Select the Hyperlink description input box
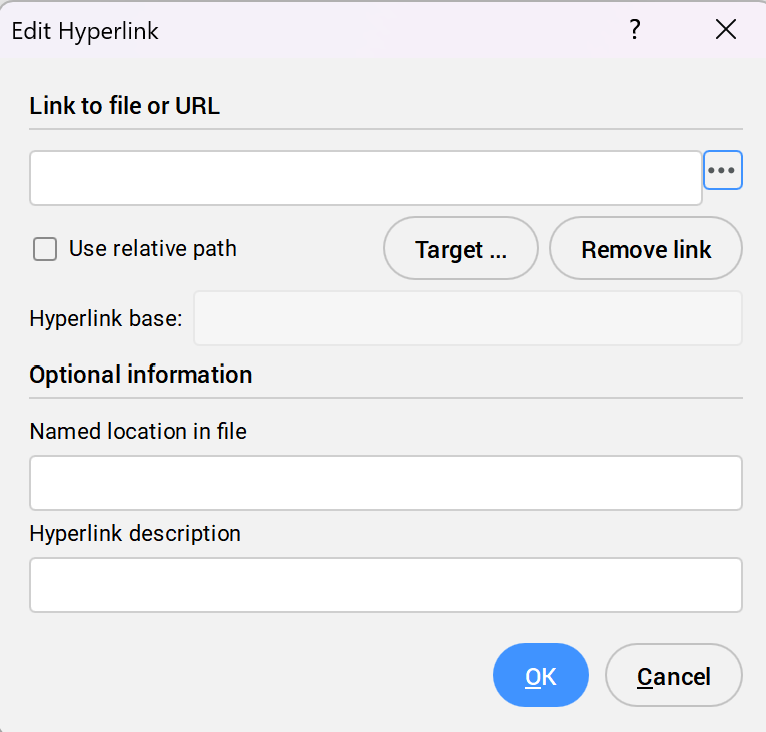 [385, 585]
